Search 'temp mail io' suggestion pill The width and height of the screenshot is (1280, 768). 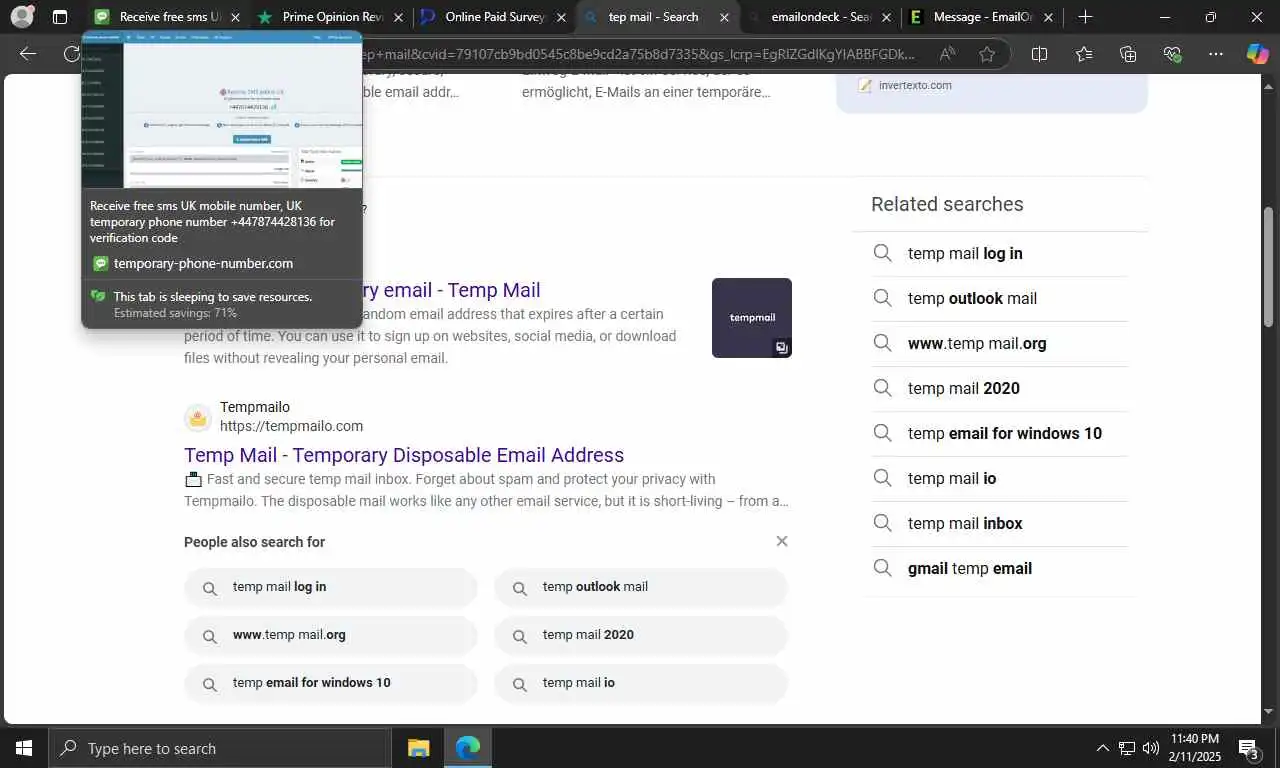[641, 683]
